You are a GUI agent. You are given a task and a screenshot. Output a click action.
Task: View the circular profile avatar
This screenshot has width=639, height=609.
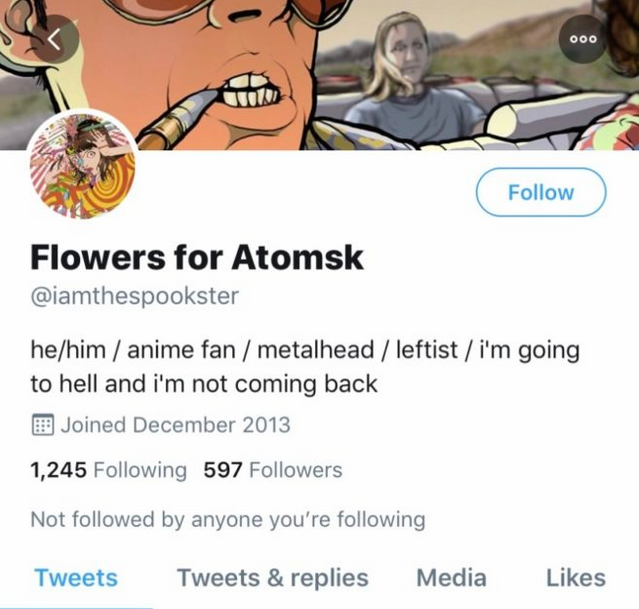[84, 166]
